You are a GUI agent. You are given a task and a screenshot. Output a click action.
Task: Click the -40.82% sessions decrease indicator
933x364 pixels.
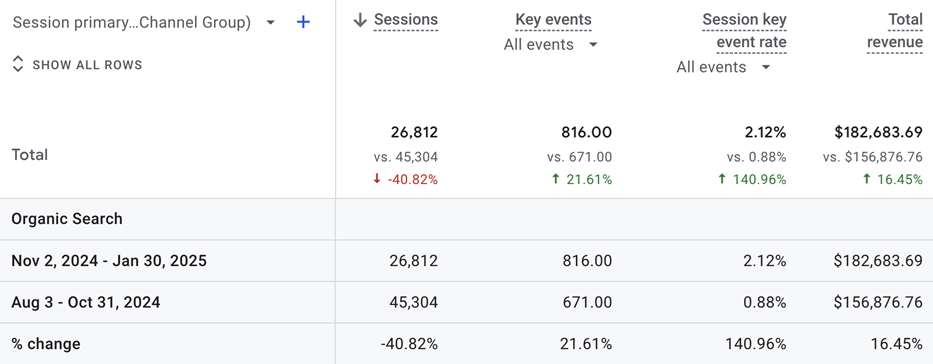coord(405,179)
